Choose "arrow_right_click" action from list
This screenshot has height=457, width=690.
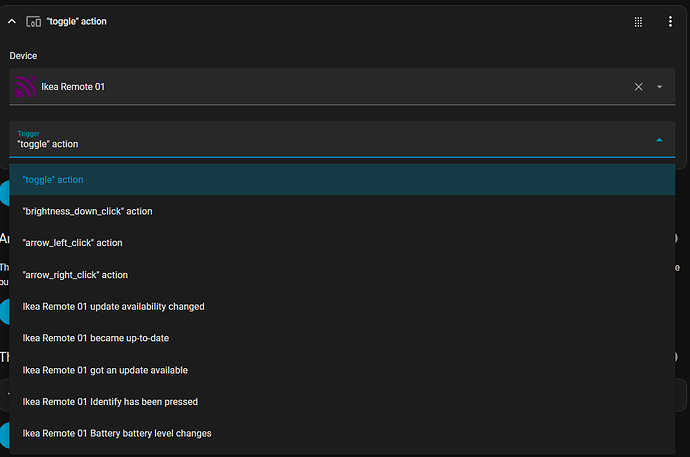[x=342, y=275]
